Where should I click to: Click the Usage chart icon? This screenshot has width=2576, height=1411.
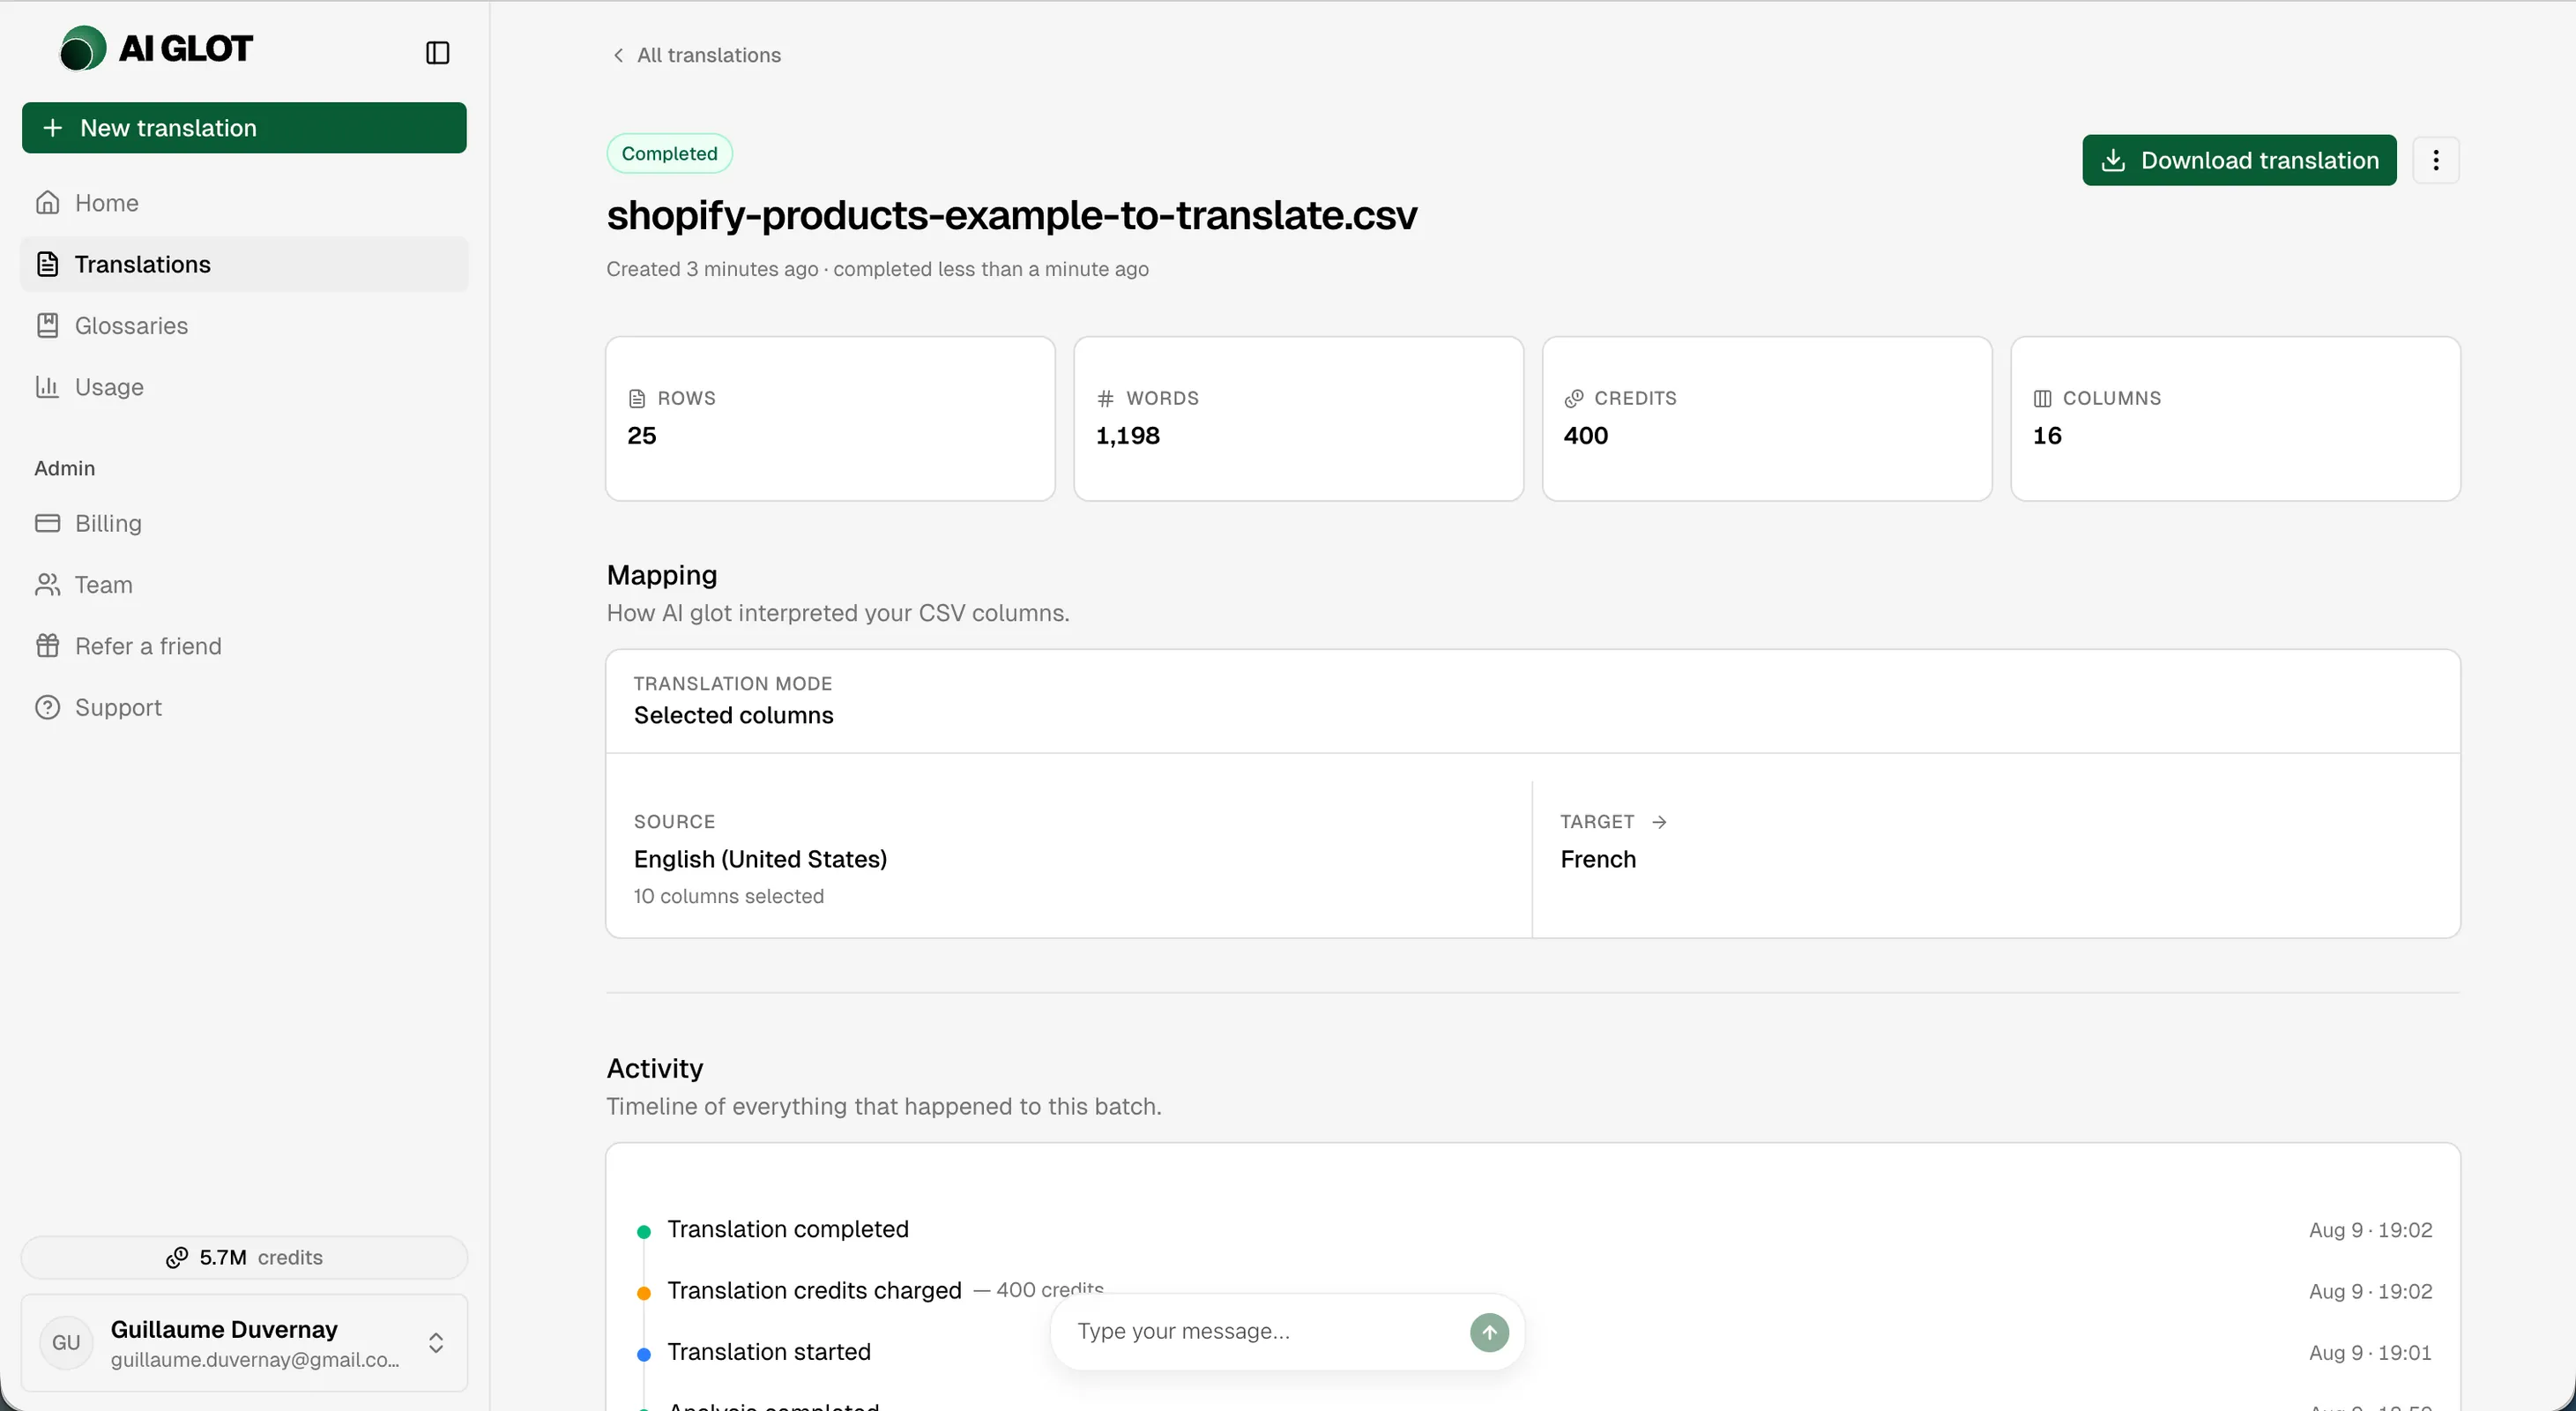pyautogui.click(x=47, y=387)
